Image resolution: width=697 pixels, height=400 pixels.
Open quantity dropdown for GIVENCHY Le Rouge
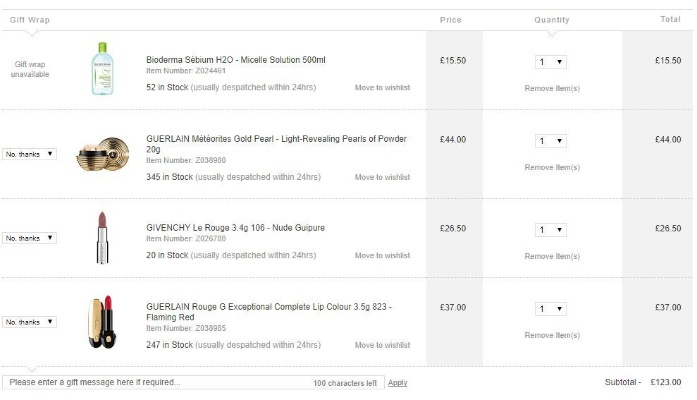tap(551, 230)
